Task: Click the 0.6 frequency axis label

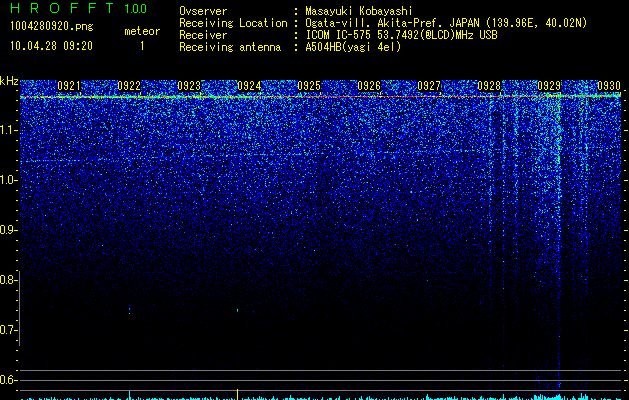Action: 9,380
